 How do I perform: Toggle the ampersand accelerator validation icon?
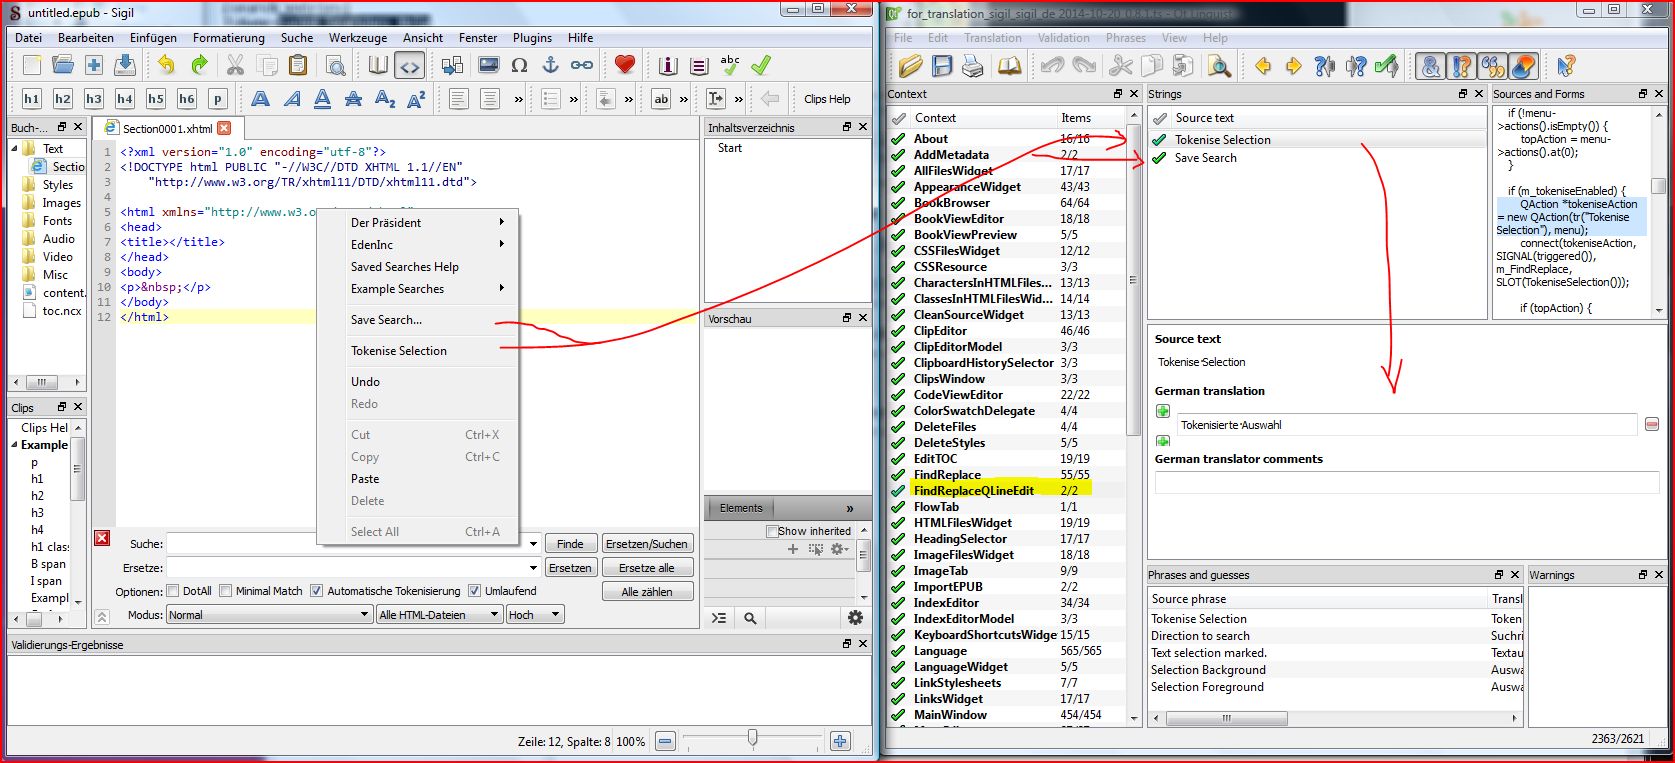(x=1431, y=66)
